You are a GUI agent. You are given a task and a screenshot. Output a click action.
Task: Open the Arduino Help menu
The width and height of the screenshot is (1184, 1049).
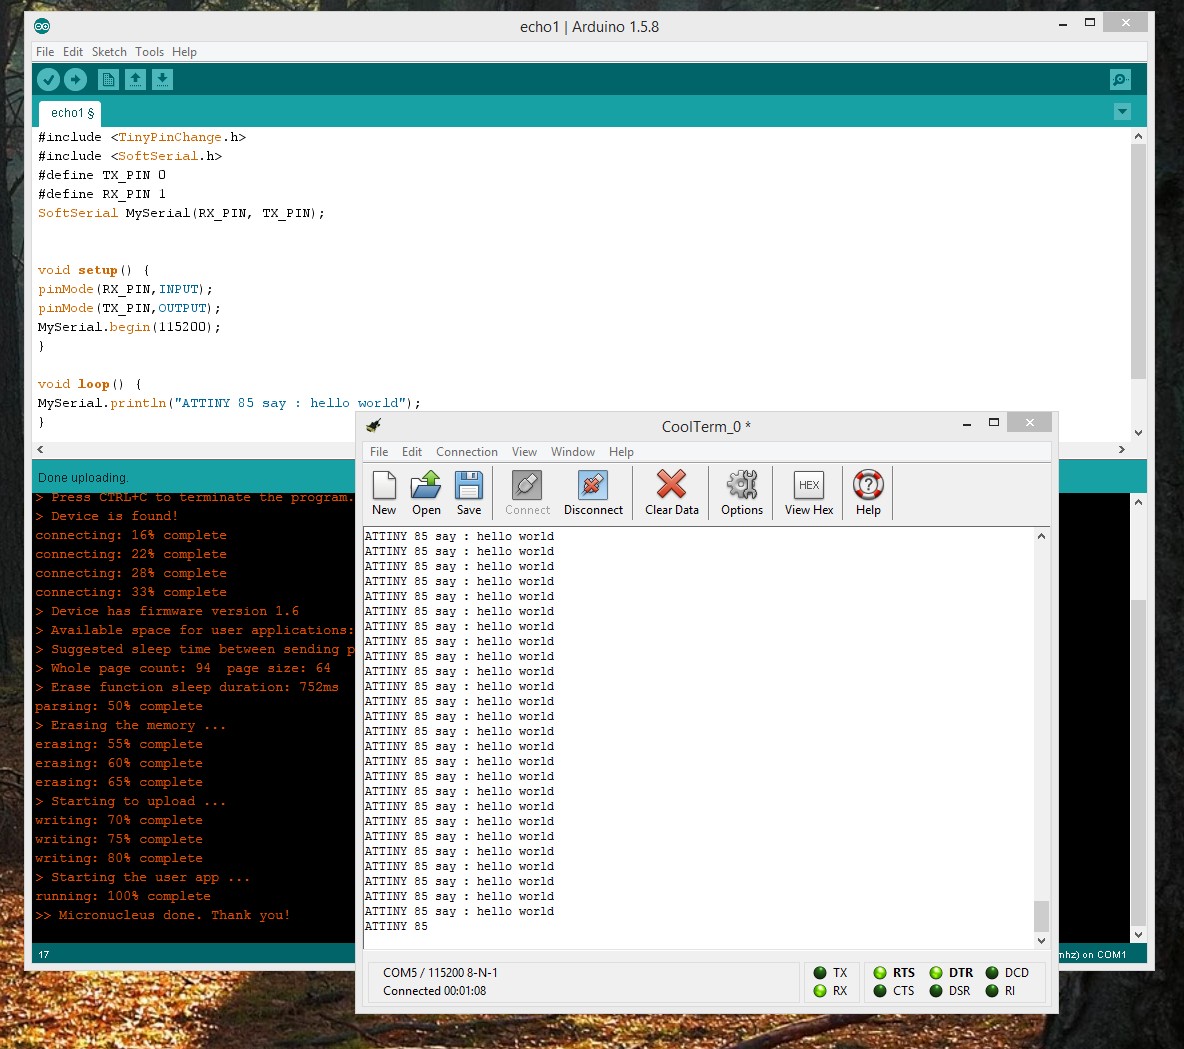point(184,51)
